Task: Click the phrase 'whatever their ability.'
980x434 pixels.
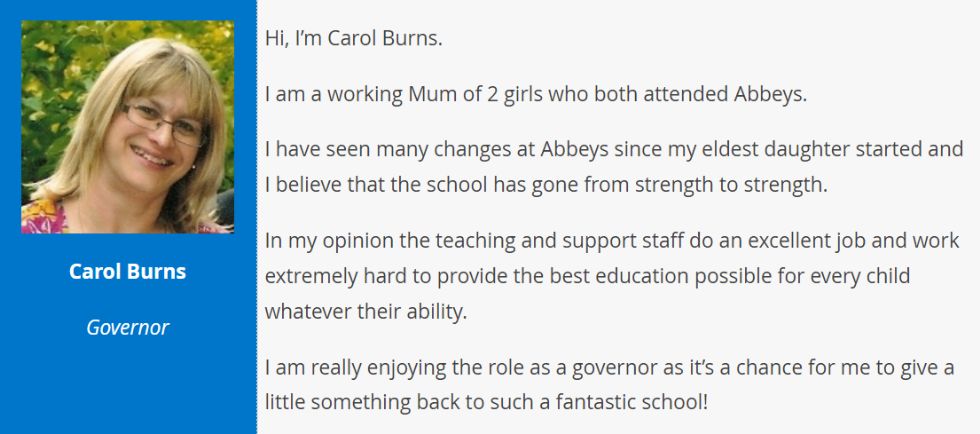Action: coord(366,311)
